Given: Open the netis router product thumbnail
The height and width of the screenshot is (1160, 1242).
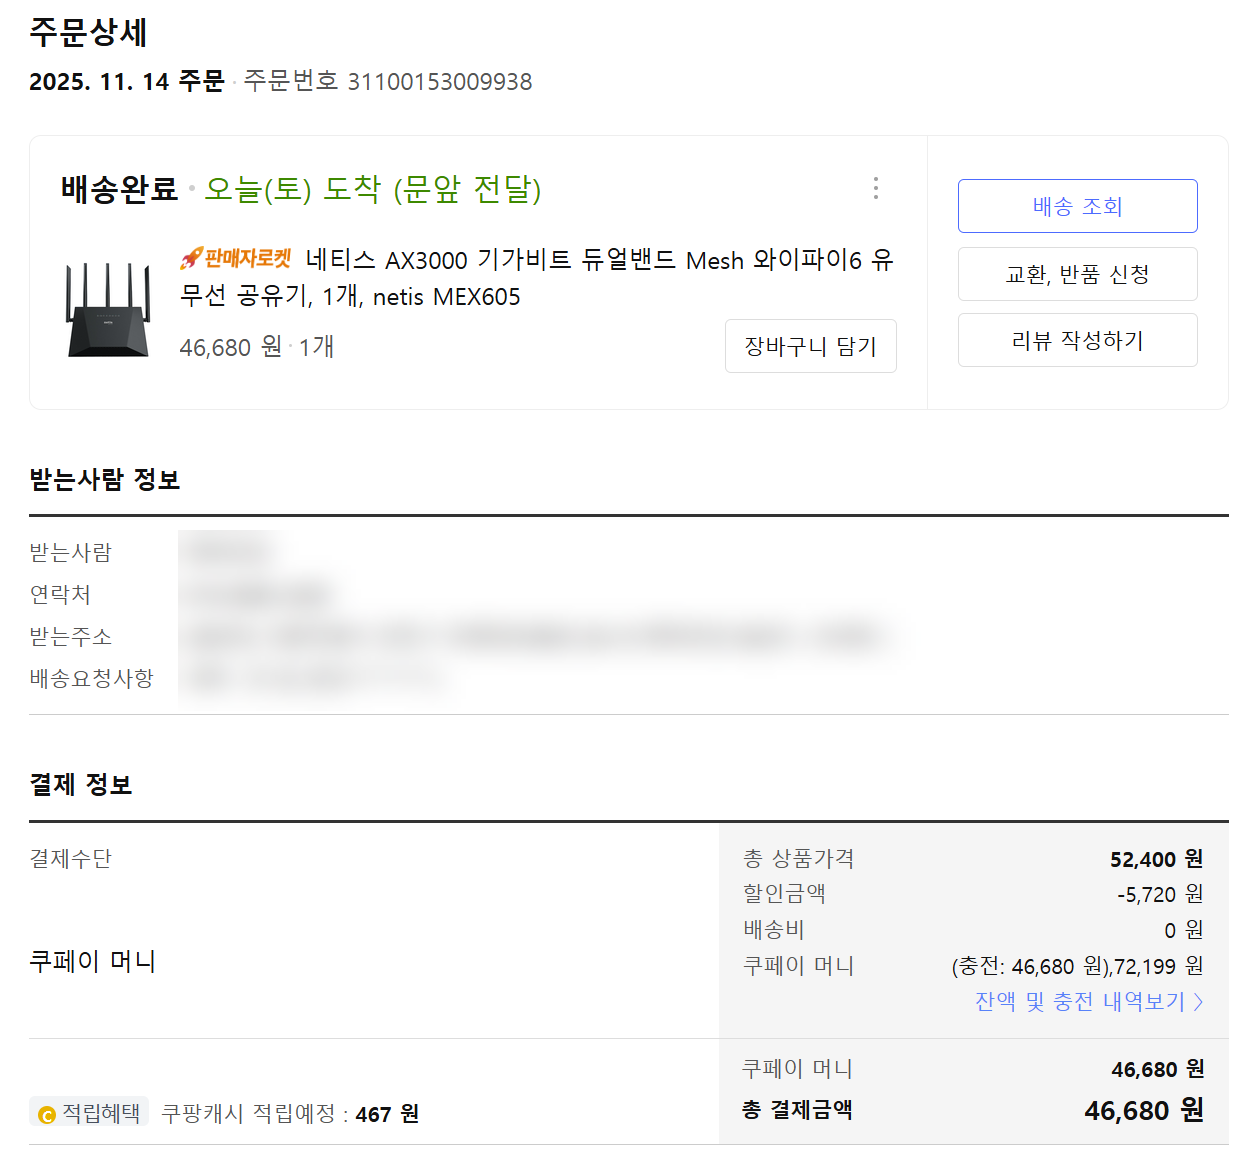Looking at the screenshot, I should [x=108, y=309].
